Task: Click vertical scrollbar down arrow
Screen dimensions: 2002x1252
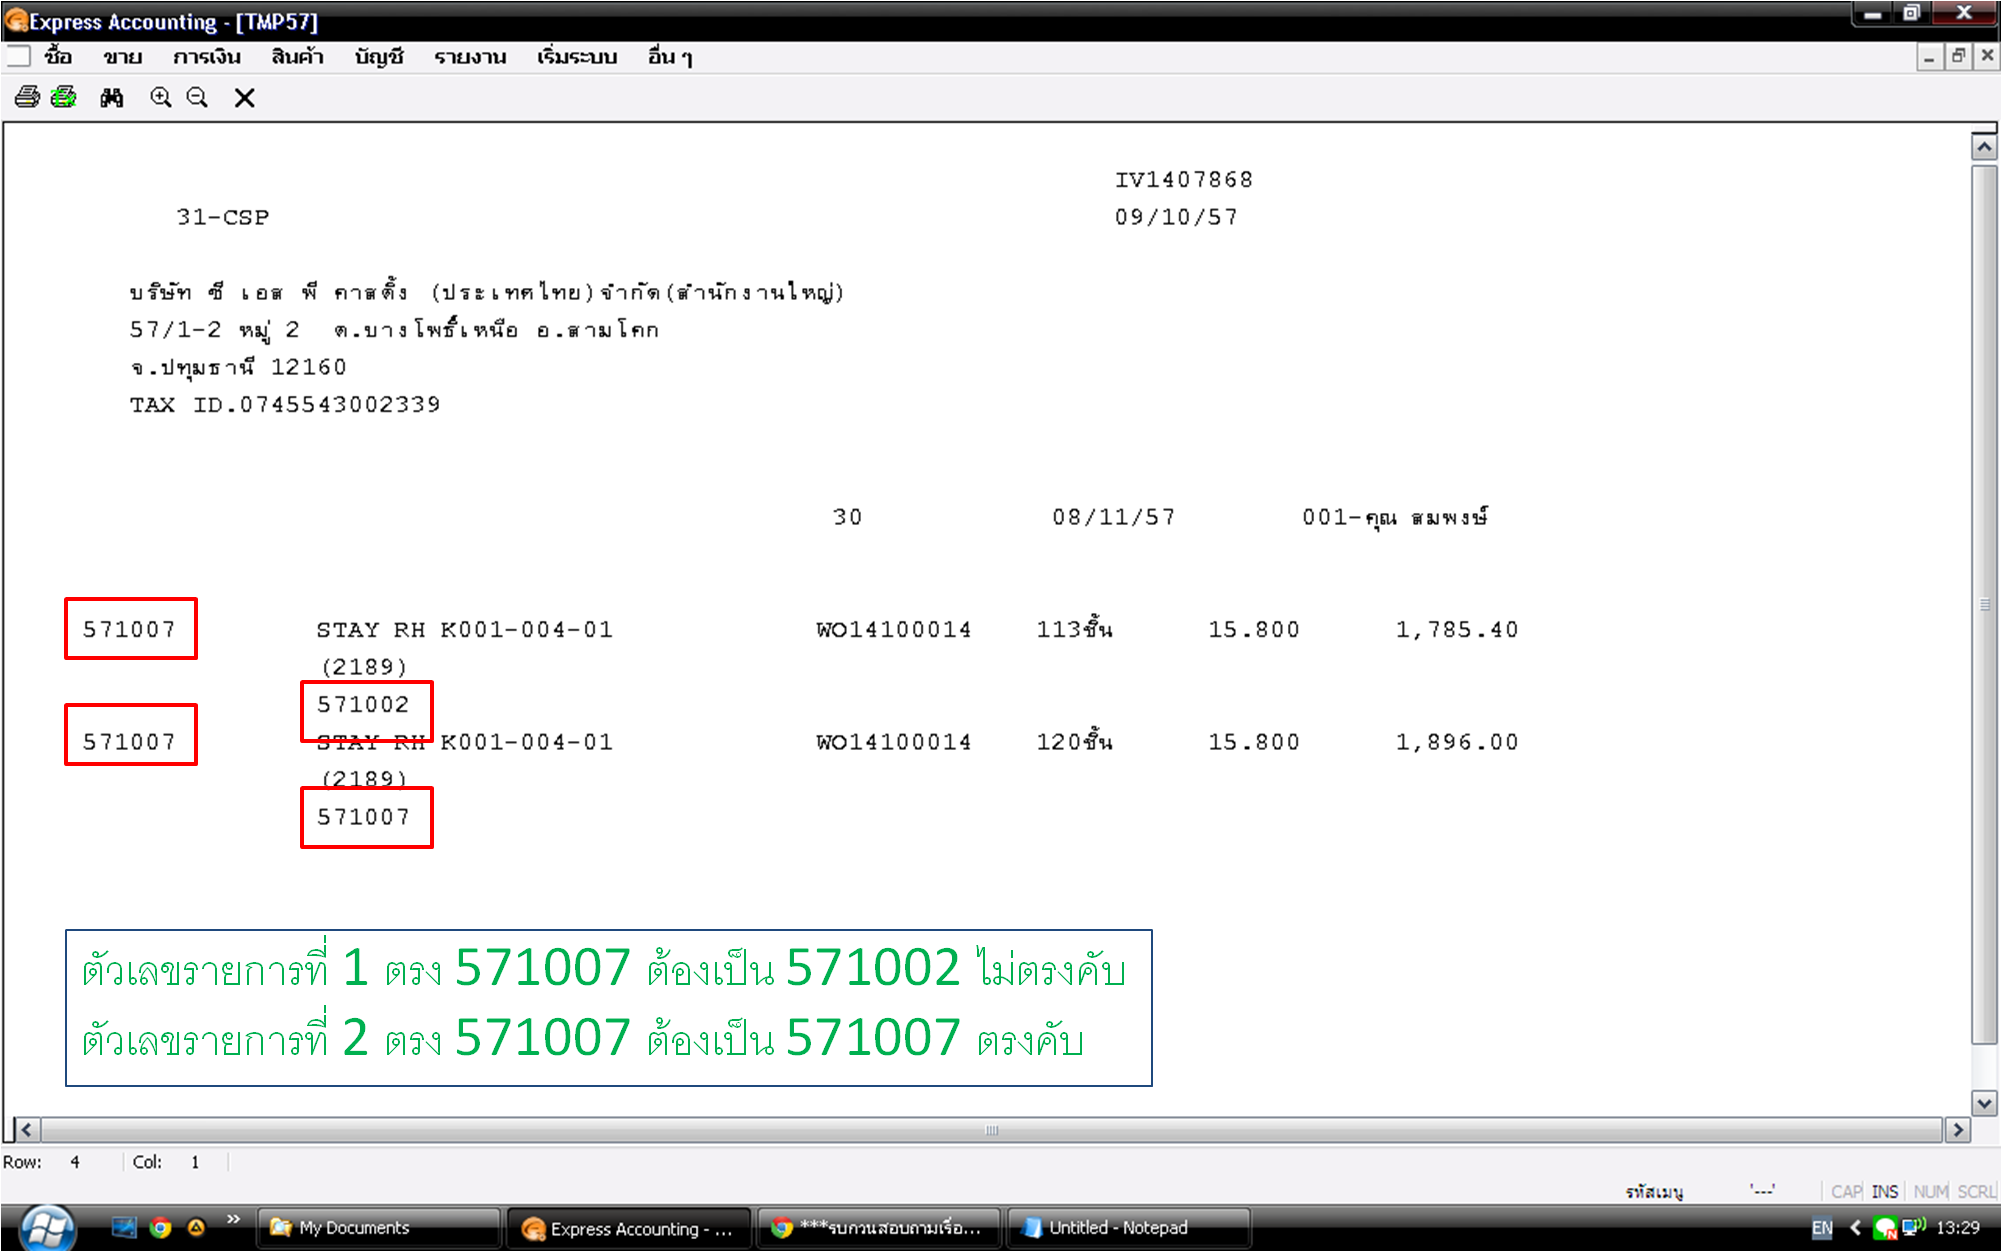Action: pyautogui.click(x=1984, y=1102)
